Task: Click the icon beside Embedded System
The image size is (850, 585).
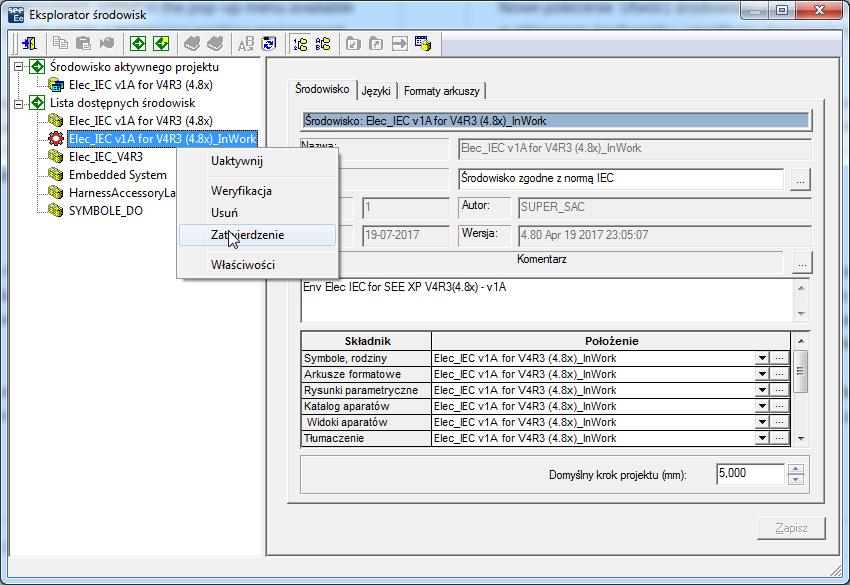Action: click(55, 175)
